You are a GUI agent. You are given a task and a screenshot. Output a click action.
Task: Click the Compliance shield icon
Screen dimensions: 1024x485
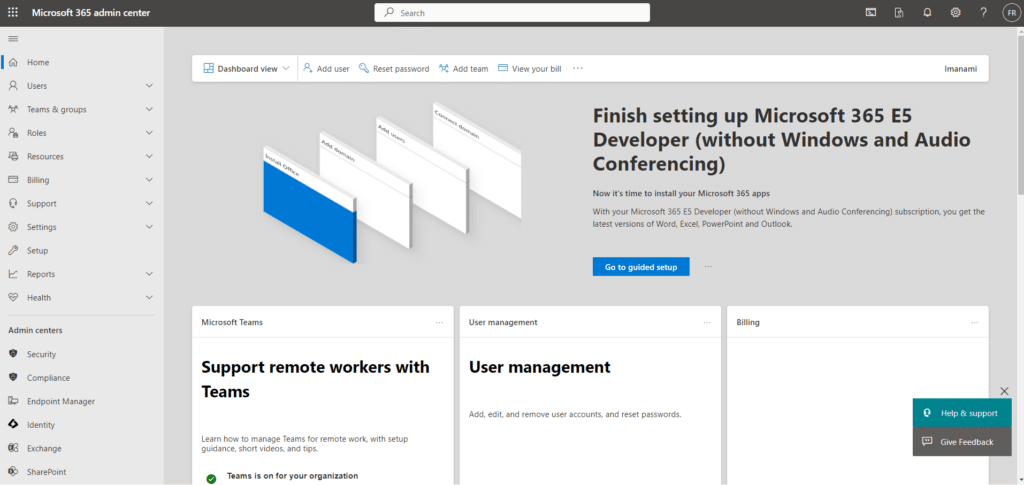13,377
